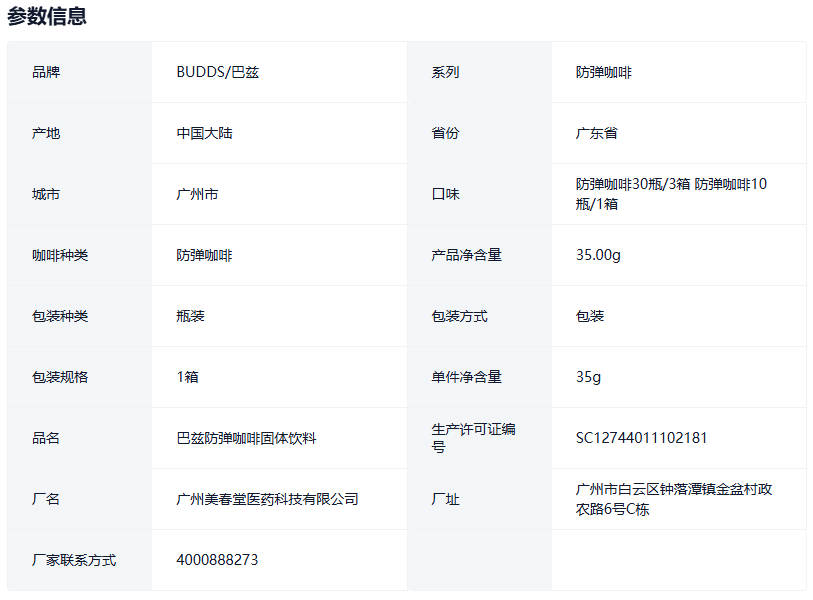The height and width of the screenshot is (600, 813).
Task: Select the 口味 label cell
Action: coord(479,194)
